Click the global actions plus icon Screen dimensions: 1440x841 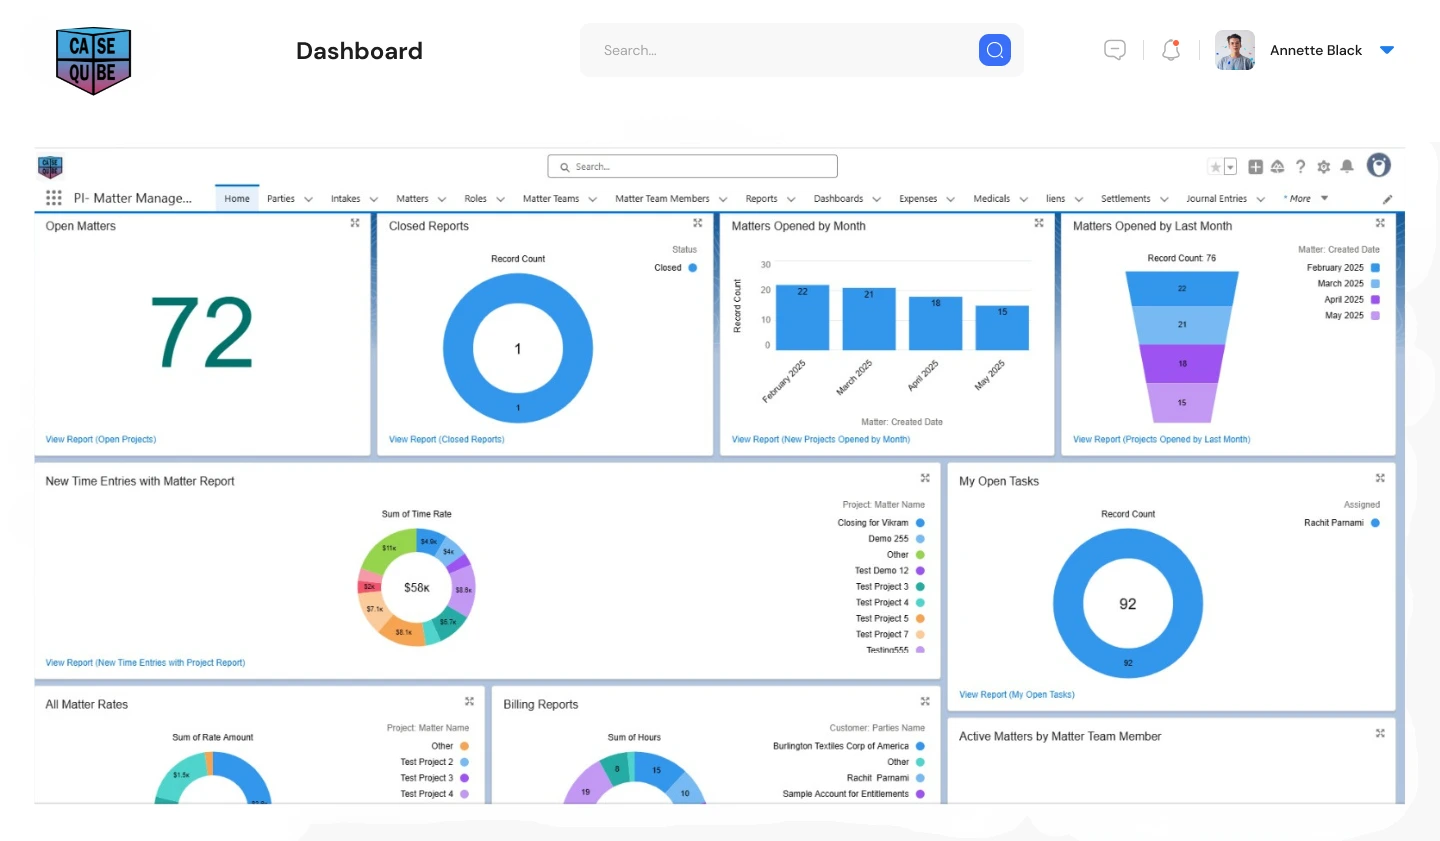coord(1255,167)
